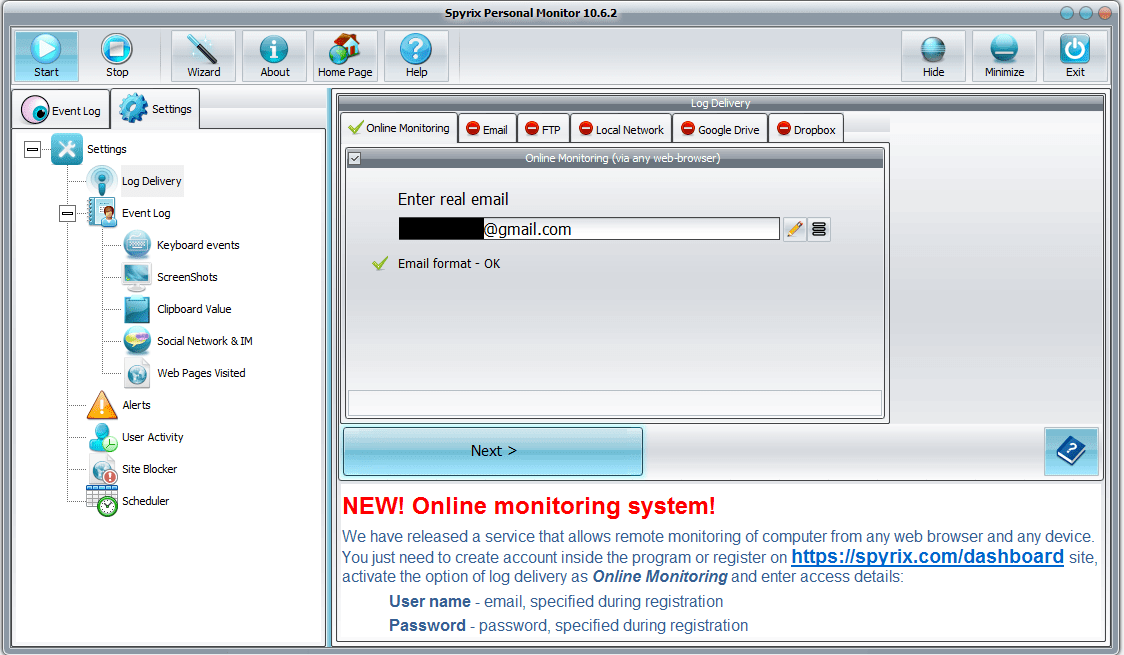Screen dimensions: 1124x655
Task: Select Log Delivery in the tree
Action: click(x=151, y=181)
